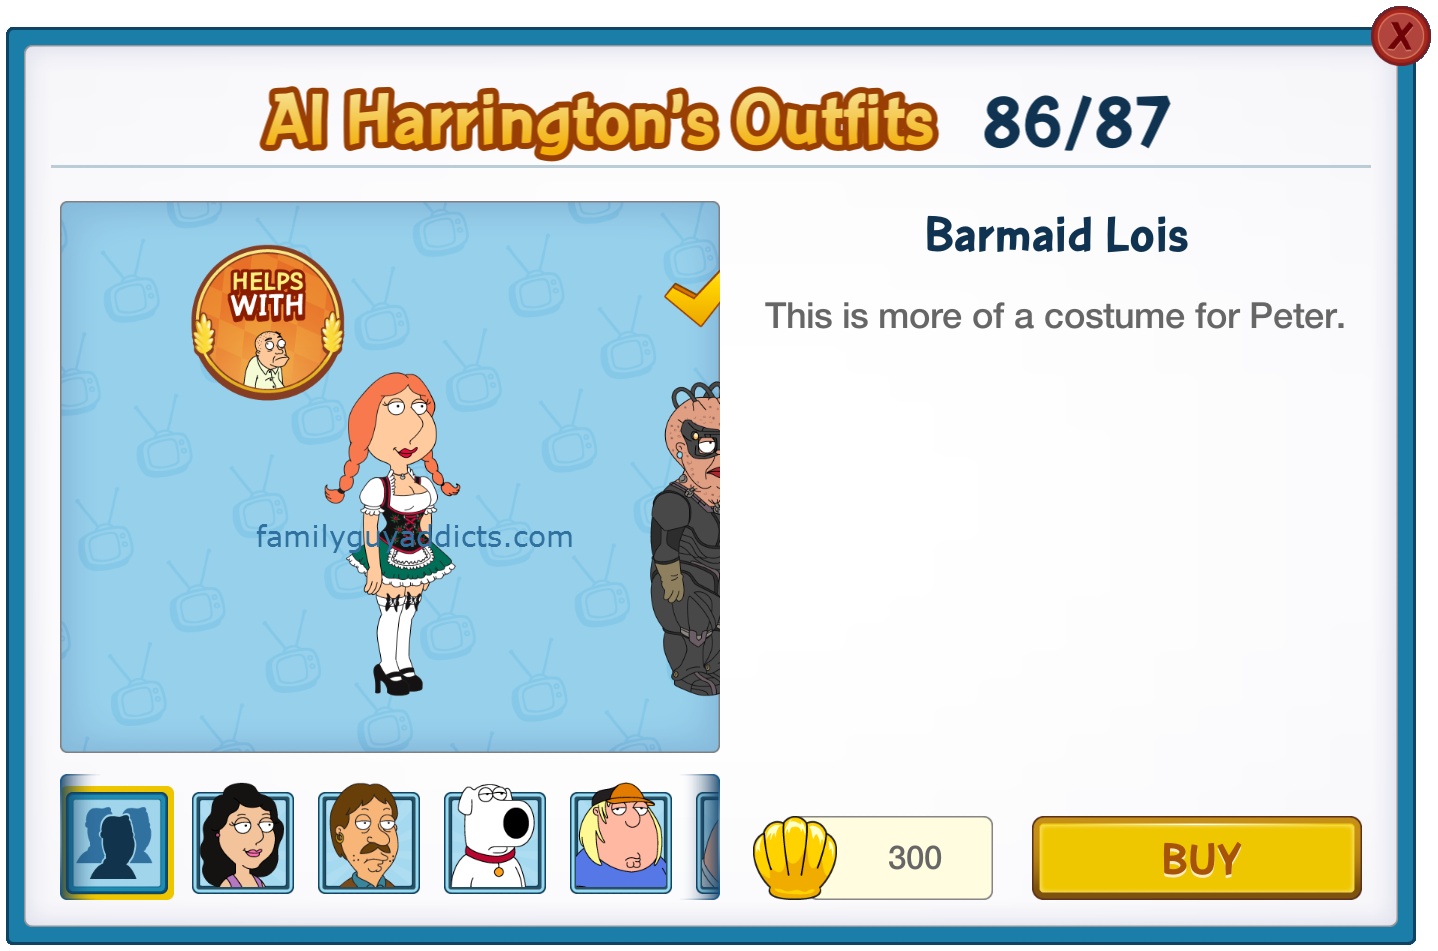Click the yellow checkmark on next outfit

(694, 300)
